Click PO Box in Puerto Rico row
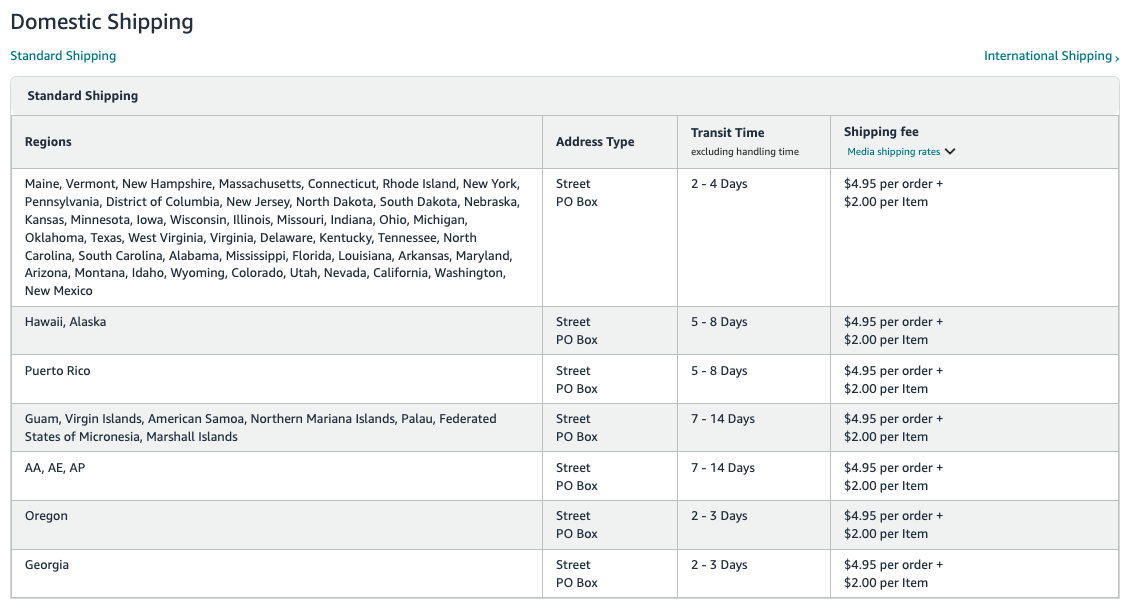1133x611 pixels. [577, 389]
